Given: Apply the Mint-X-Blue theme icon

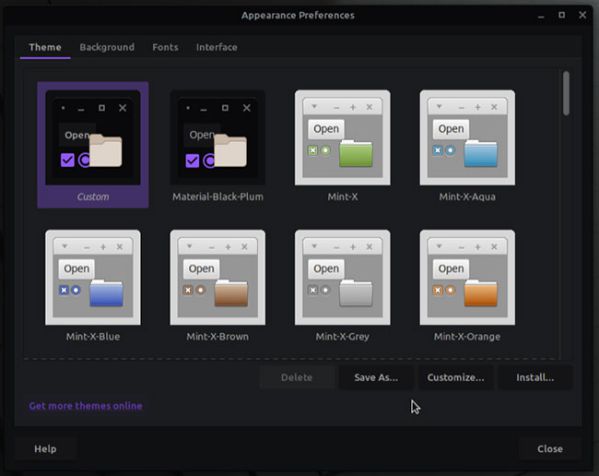Looking at the screenshot, I should (x=93, y=277).
